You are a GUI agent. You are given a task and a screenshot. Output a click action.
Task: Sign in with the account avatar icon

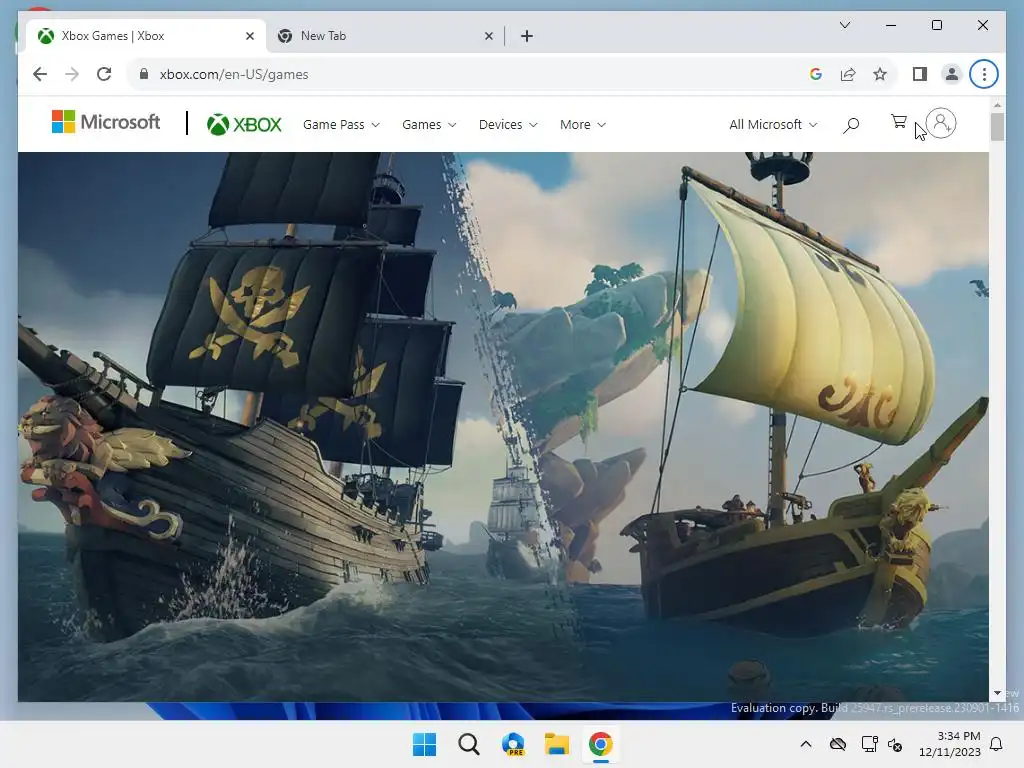pyautogui.click(x=941, y=123)
